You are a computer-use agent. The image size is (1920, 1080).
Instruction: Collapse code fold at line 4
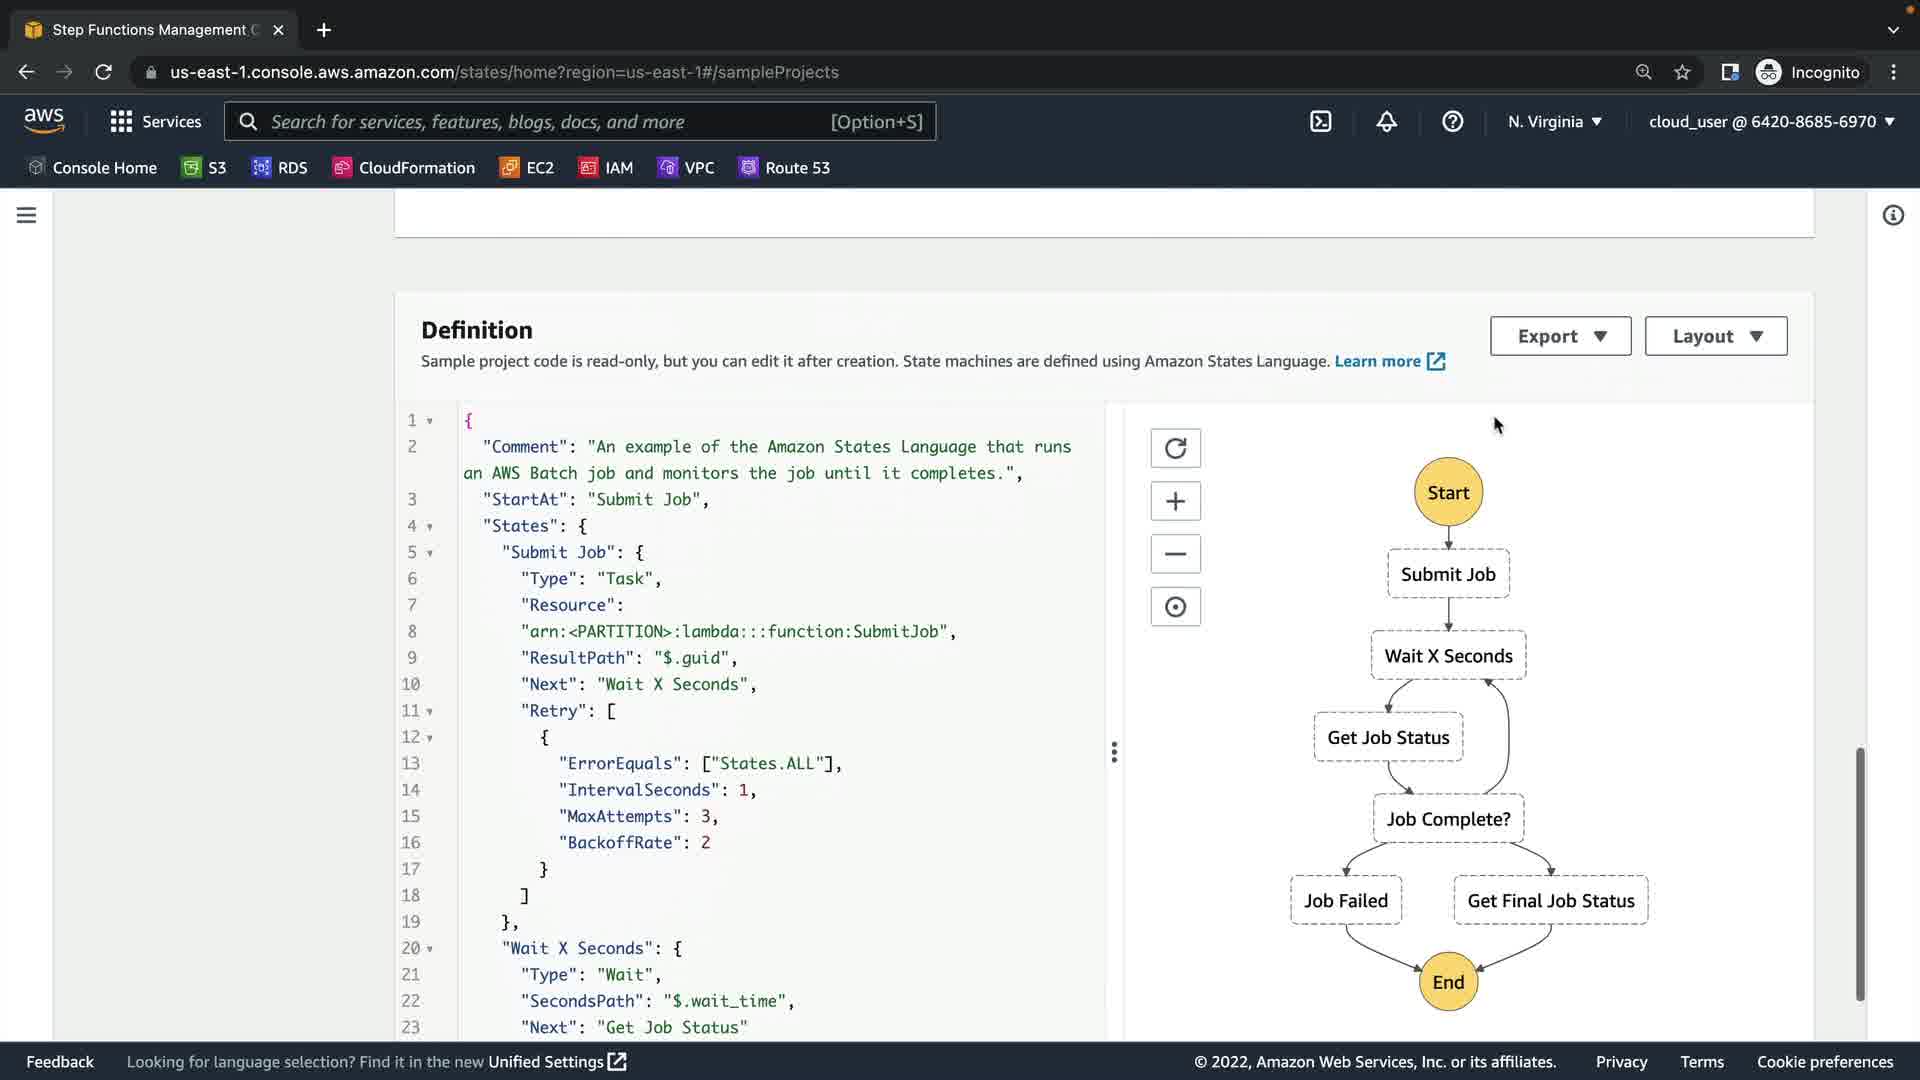430,527
